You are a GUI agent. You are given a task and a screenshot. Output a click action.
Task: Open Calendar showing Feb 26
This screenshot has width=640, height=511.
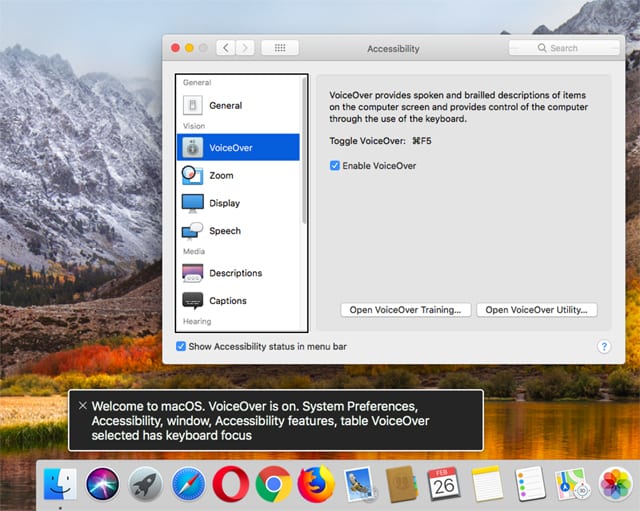click(444, 484)
